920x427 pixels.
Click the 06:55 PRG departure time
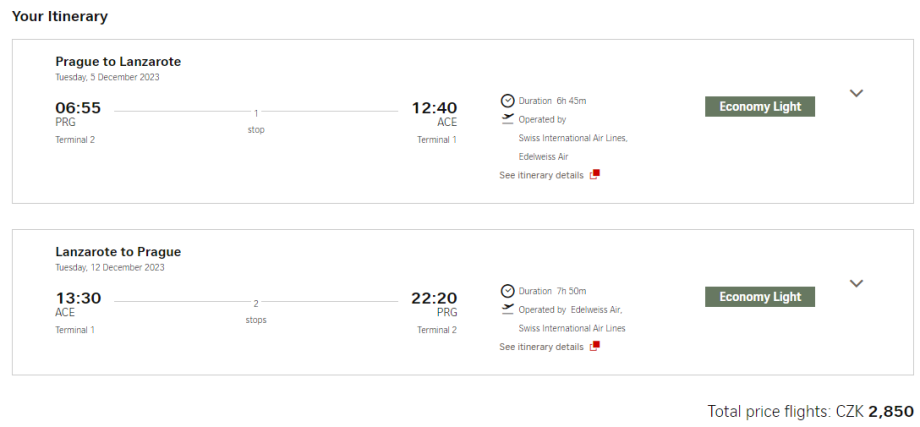pyautogui.click(x=78, y=108)
